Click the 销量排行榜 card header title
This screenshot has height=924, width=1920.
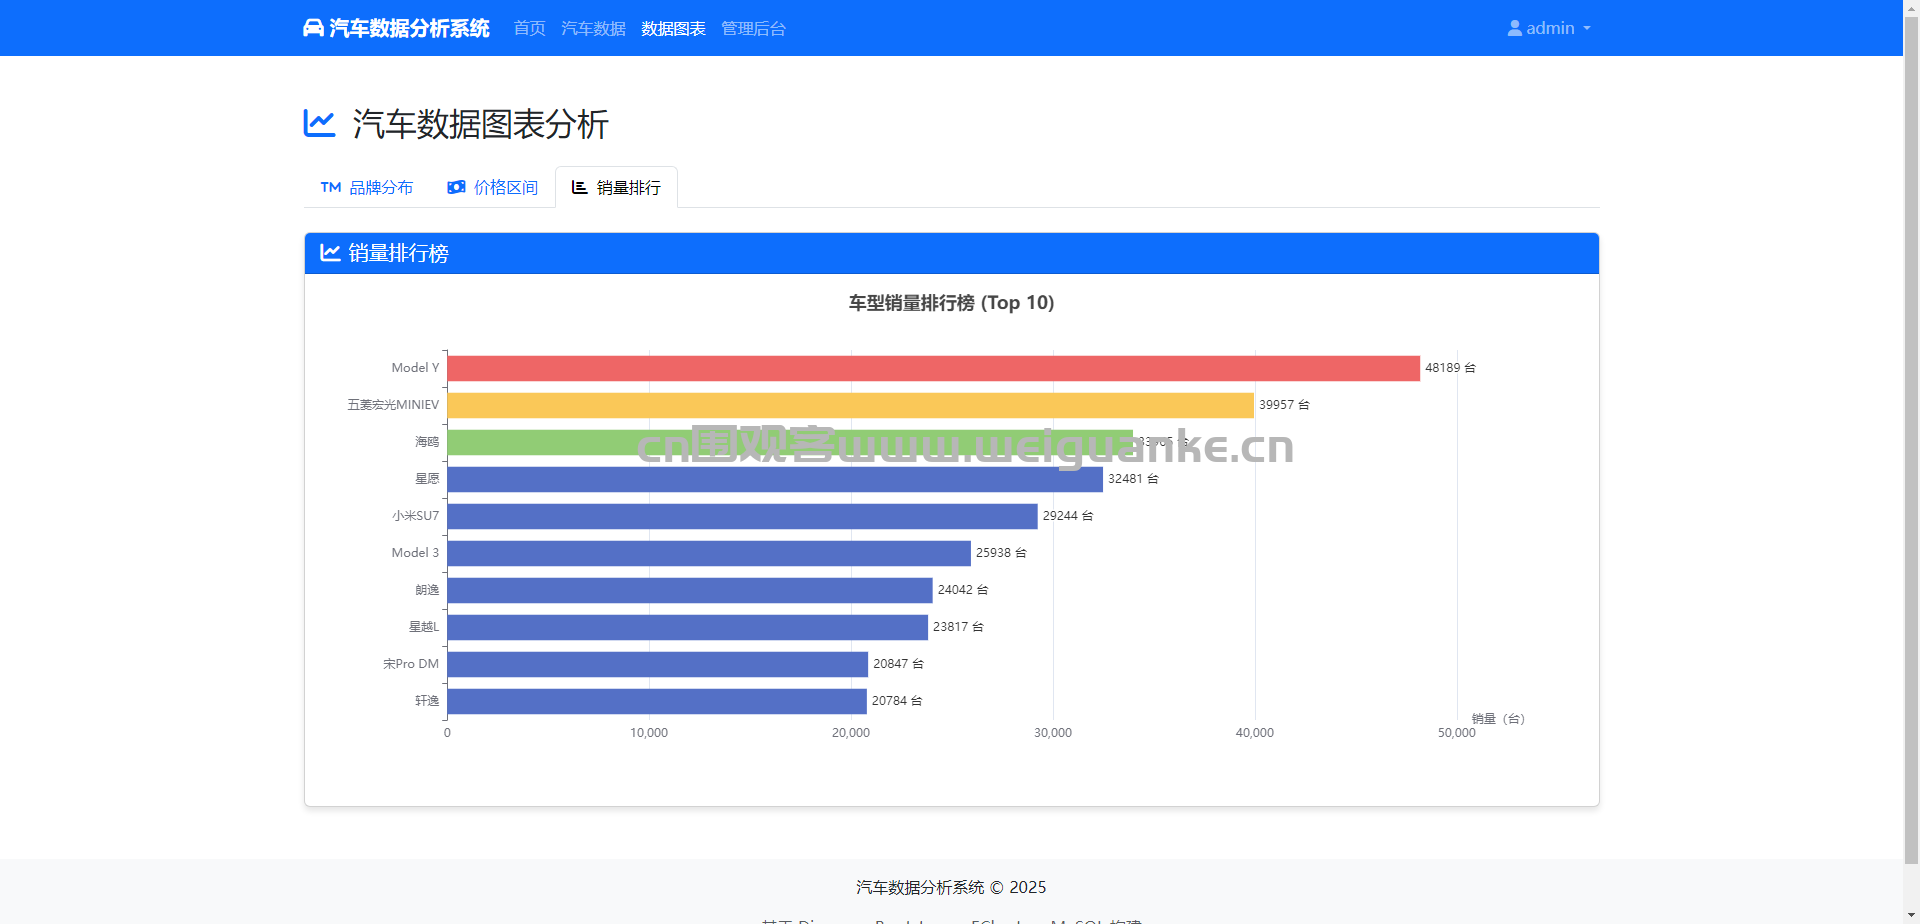pyautogui.click(x=398, y=253)
